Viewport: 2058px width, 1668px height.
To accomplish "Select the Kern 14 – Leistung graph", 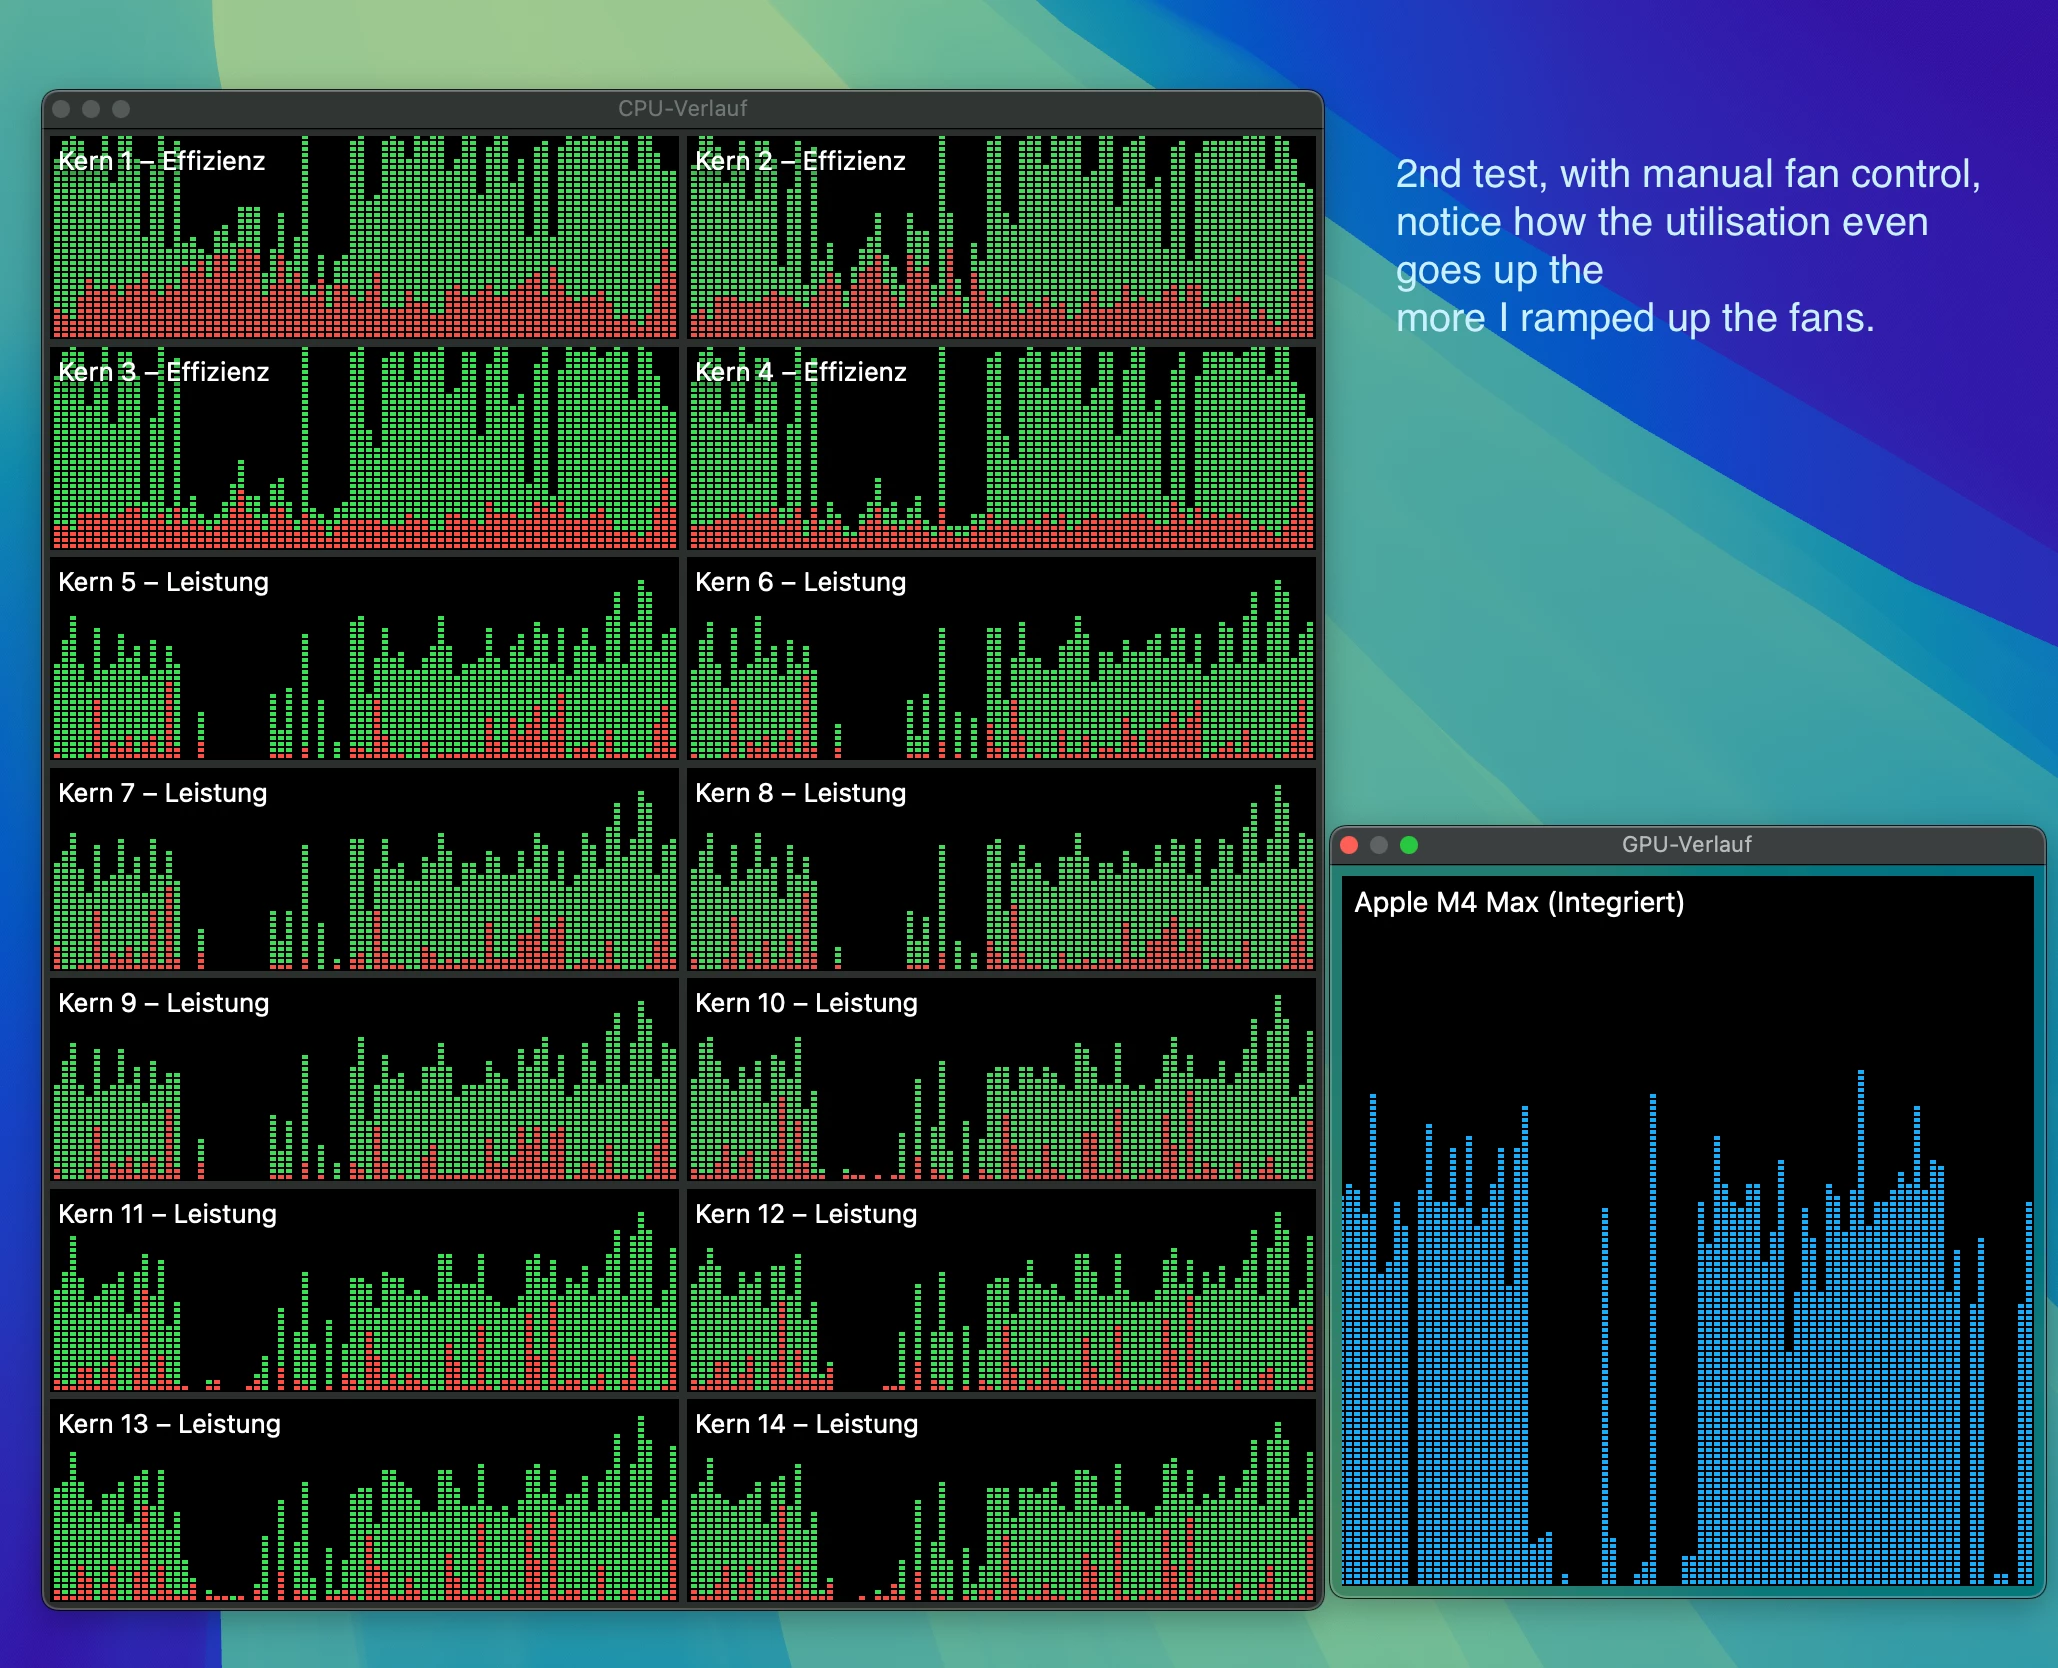I will coord(1001,1500).
